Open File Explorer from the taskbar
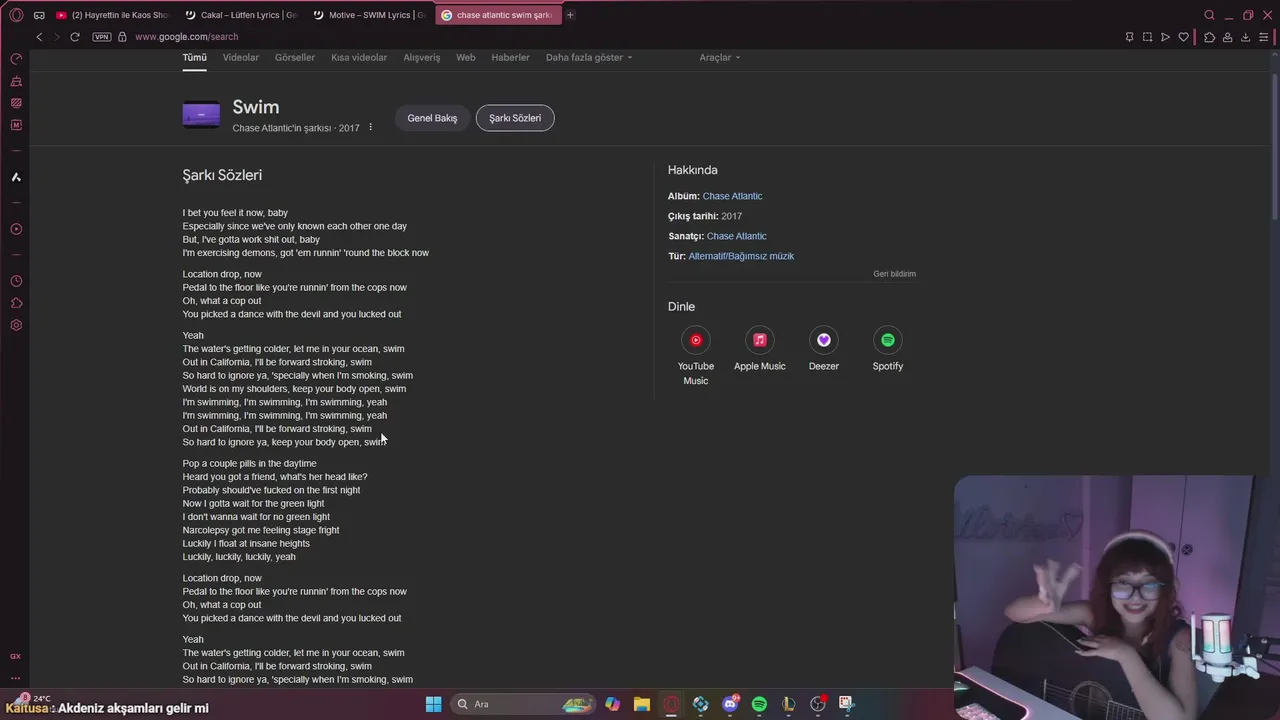1280x720 pixels. coord(641,704)
